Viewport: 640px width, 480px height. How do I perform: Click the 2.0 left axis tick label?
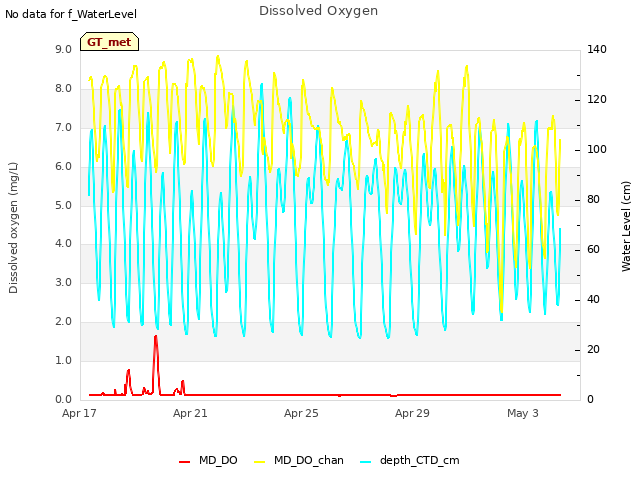pyautogui.click(x=63, y=322)
